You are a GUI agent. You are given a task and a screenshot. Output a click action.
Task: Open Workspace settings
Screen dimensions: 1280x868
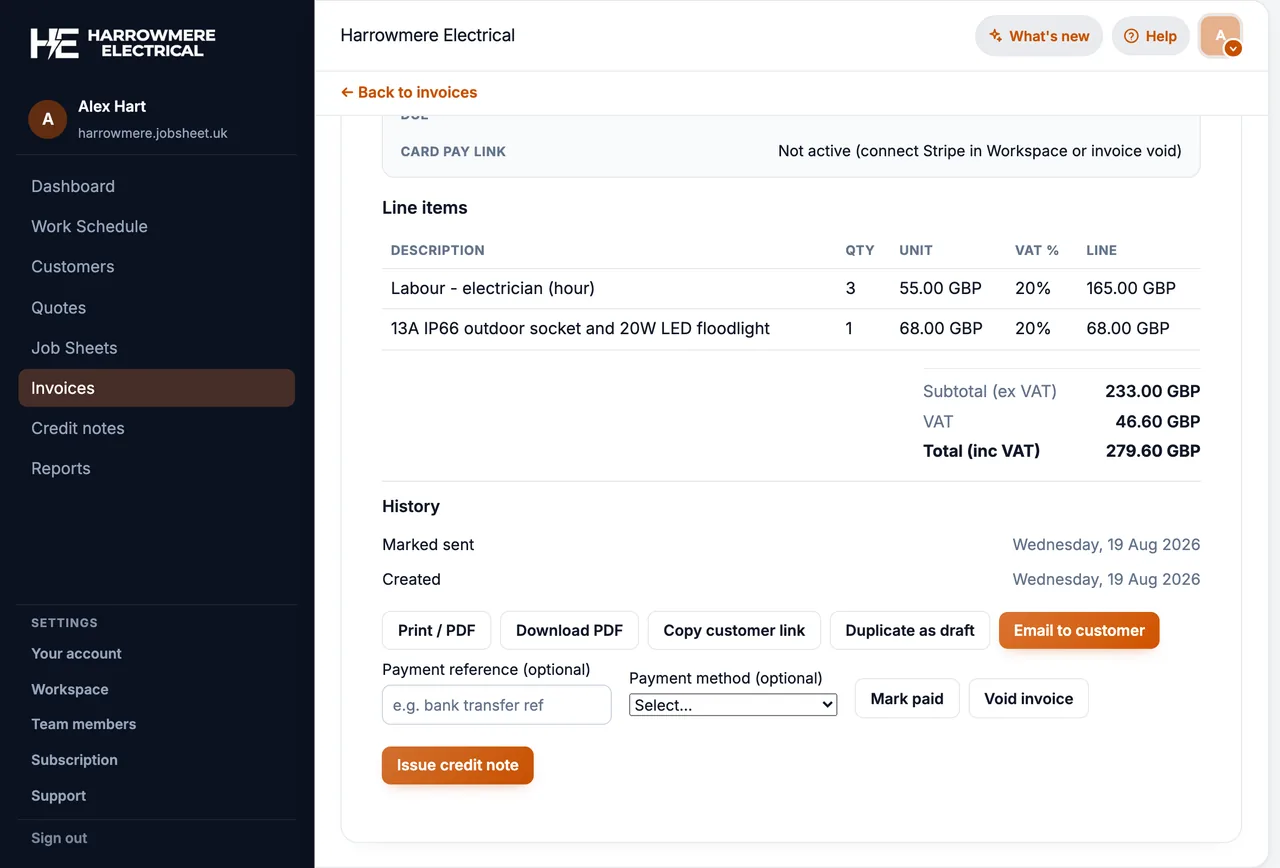70,690
